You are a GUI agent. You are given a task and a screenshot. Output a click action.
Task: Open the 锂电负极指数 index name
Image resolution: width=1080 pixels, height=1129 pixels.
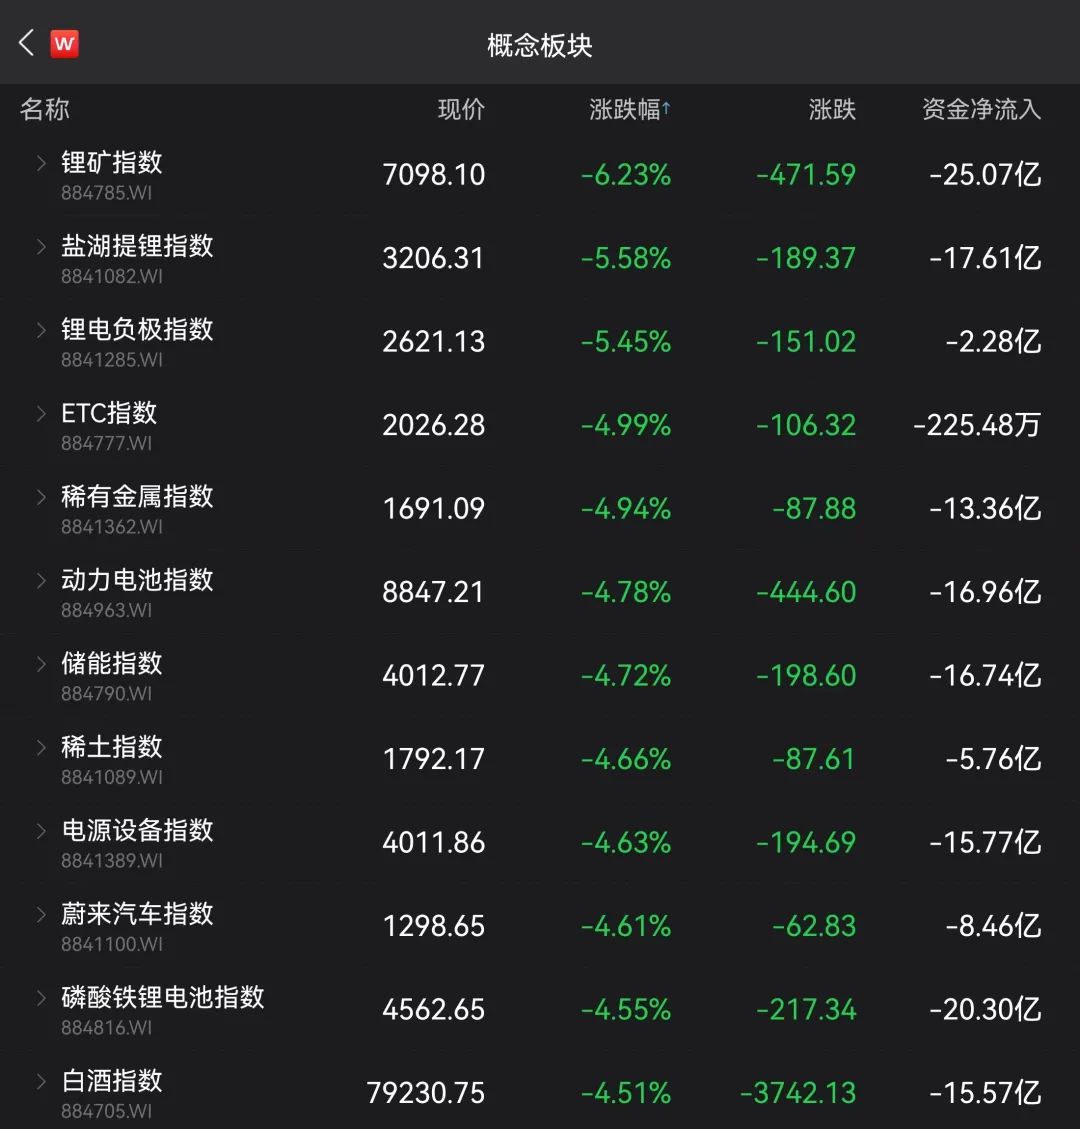pos(138,330)
